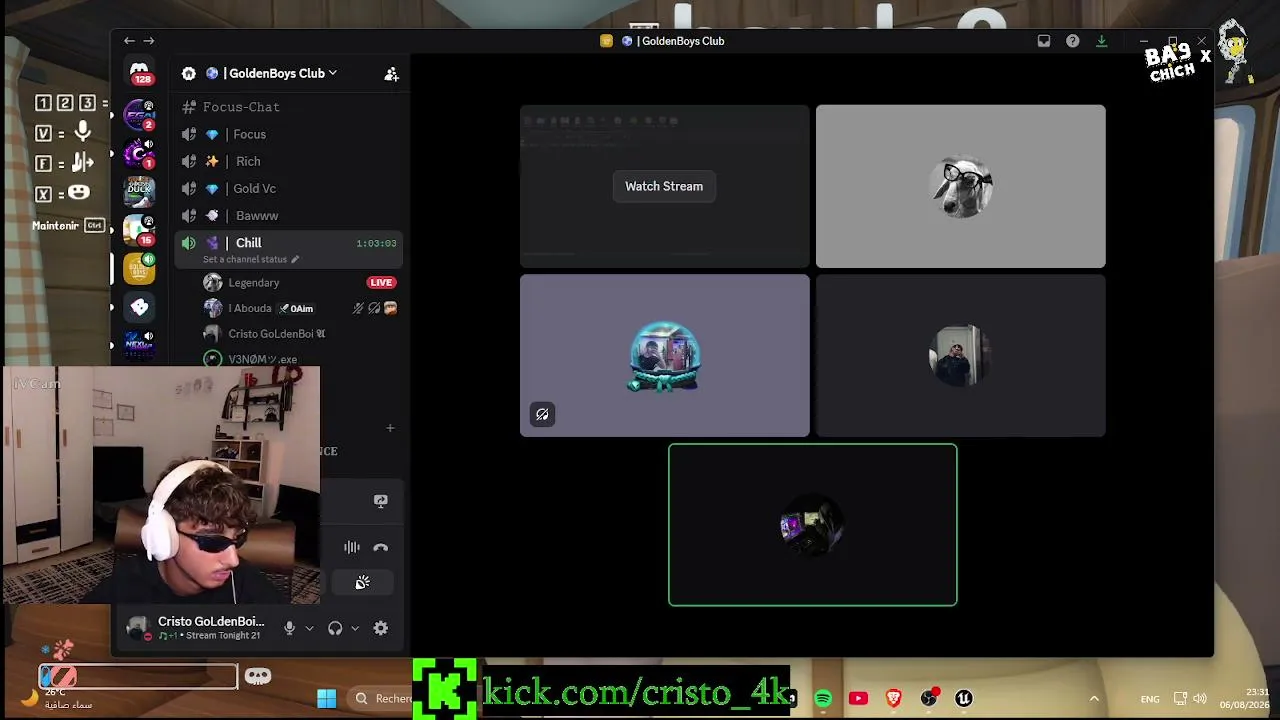Expand headphone output options arrow
The width and height of the screenshot is (1280, 720).
pos(355,628)
